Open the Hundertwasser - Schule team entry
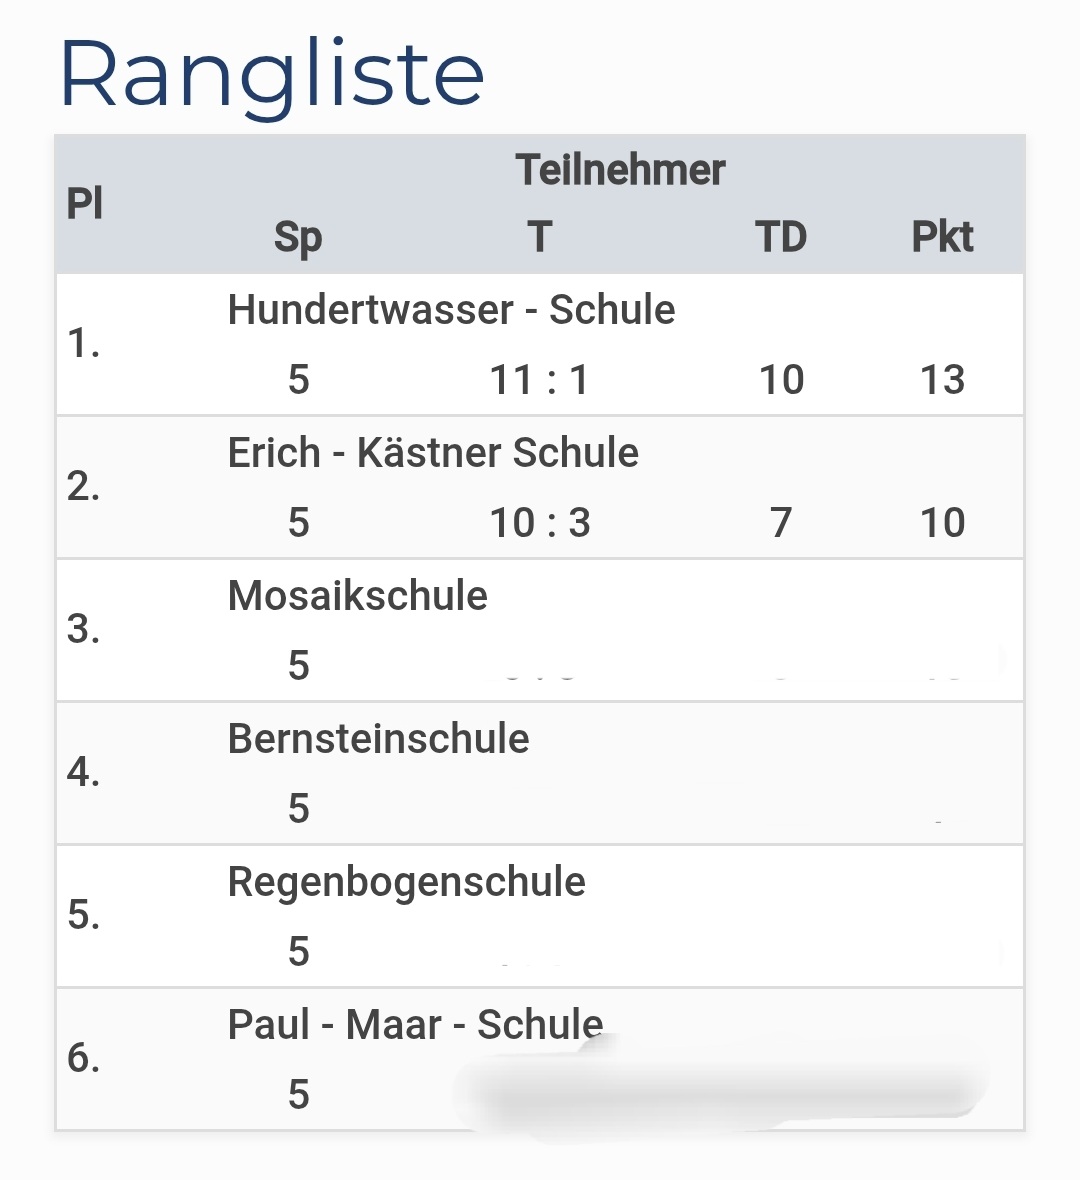The image size is (1080, 1180). 451,310
